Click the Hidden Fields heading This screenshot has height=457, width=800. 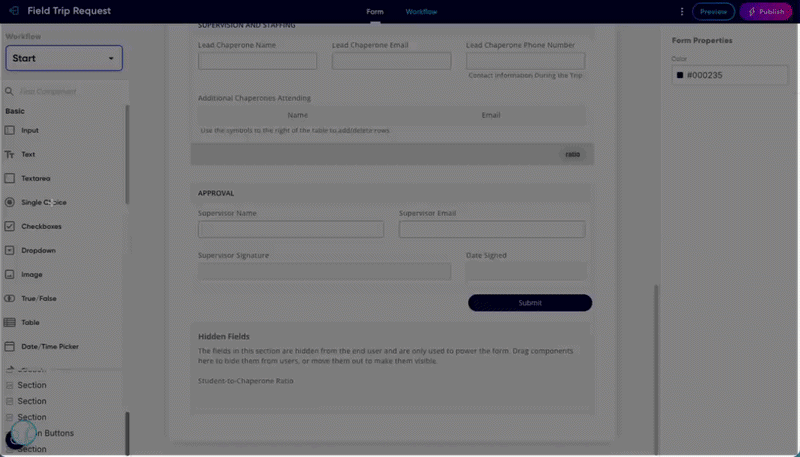point(223,337)
